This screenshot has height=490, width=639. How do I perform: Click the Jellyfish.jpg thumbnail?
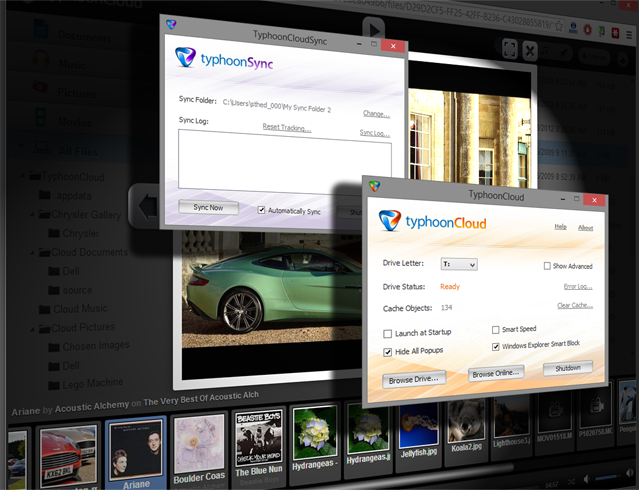tap(419, 430)
